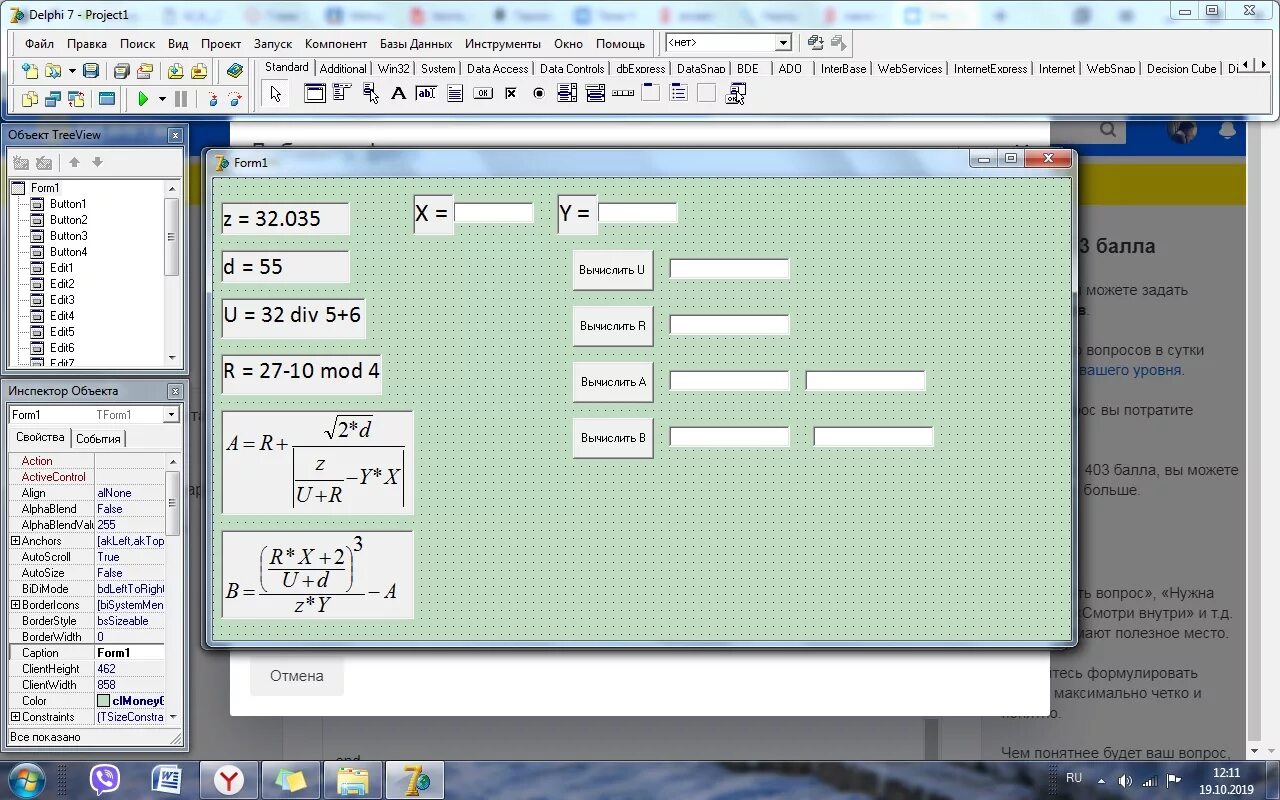The height and width of the screenshot is (800, 1280).
Task: Open Viber from the taskbar
Action: 105,780
